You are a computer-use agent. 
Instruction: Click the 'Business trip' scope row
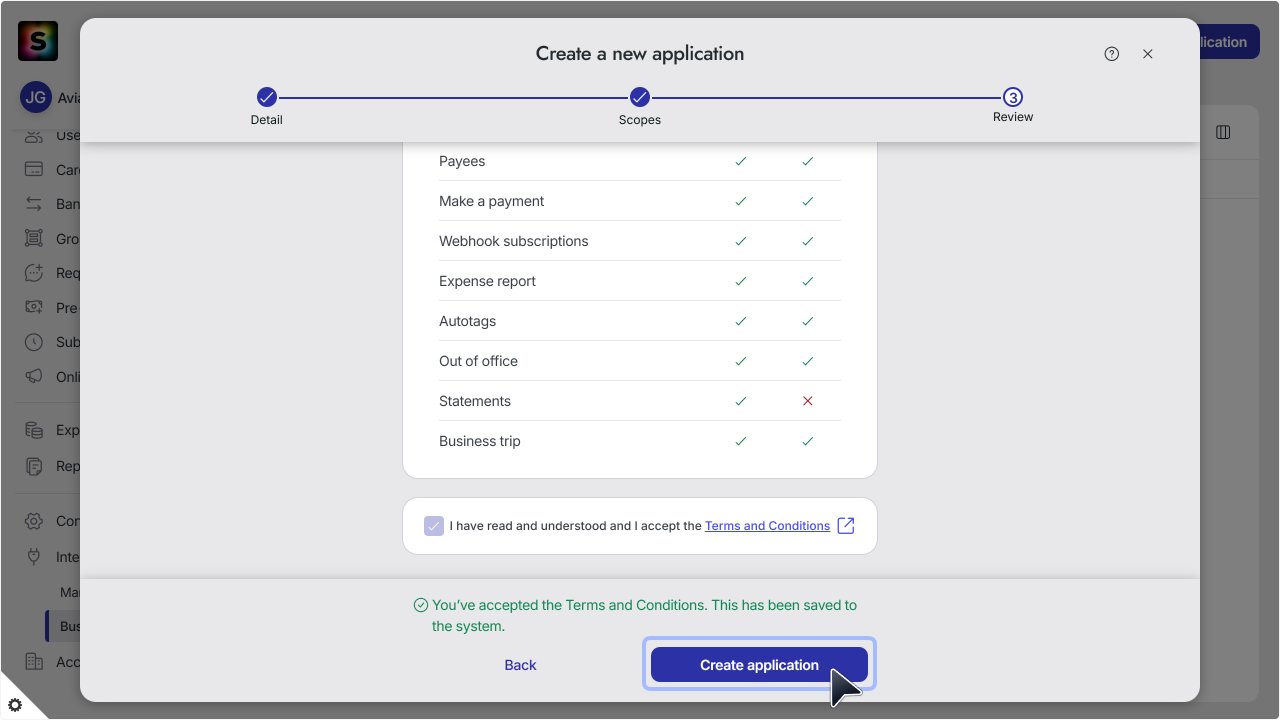[640, 441]
